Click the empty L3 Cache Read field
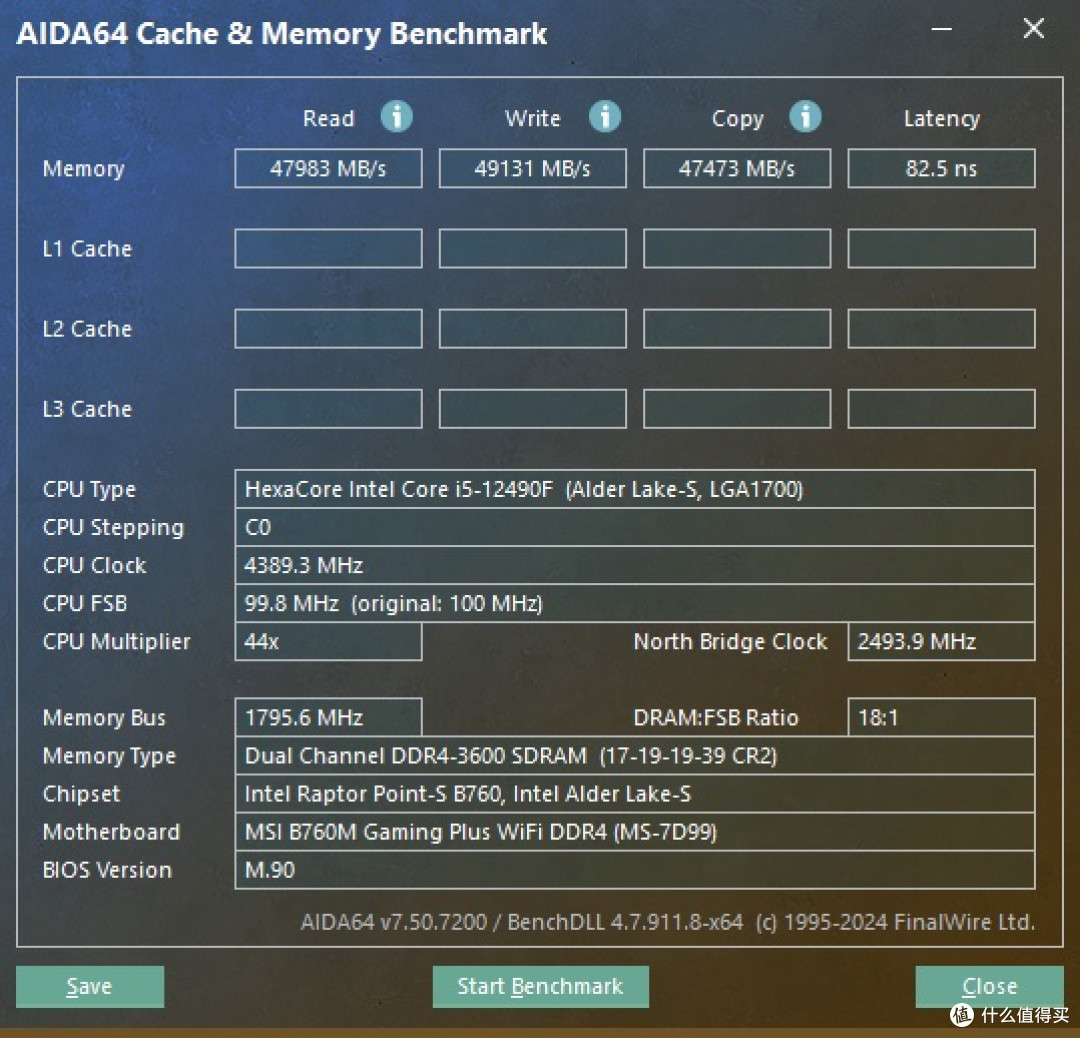The height and width of the screenshot is (1038, 1080). pyautogui.click(x=328, y=408)
